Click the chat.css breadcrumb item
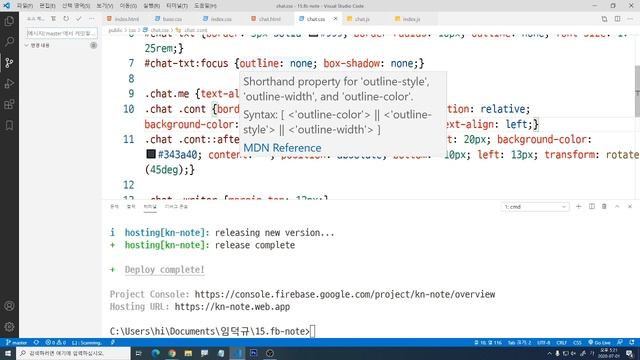This screenshot has width=640, height=360. [156, 30]
